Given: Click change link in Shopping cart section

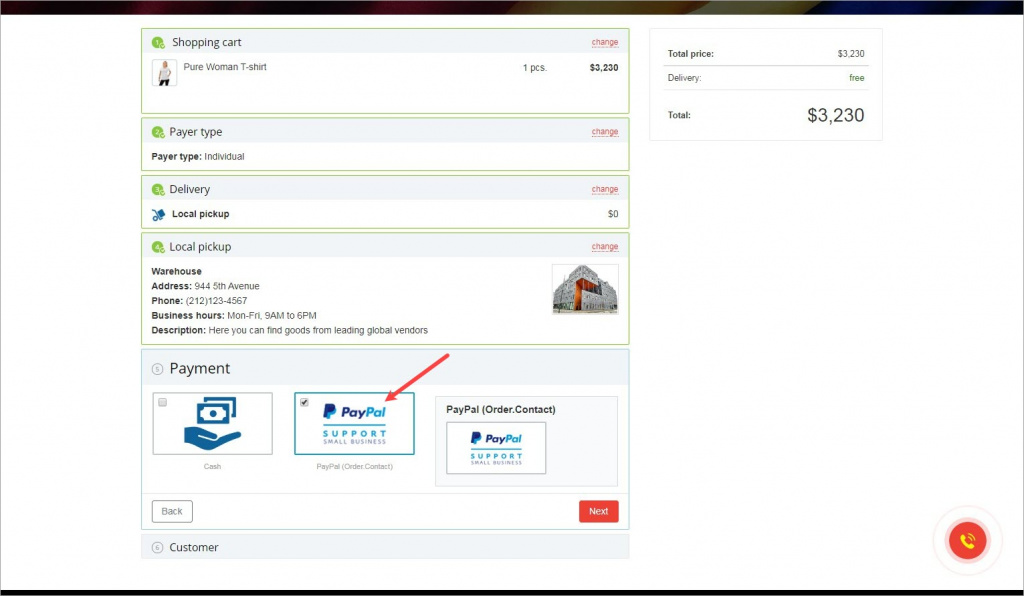Looking at the screenshot, I should pyautogui.click(x=605, y=42).
